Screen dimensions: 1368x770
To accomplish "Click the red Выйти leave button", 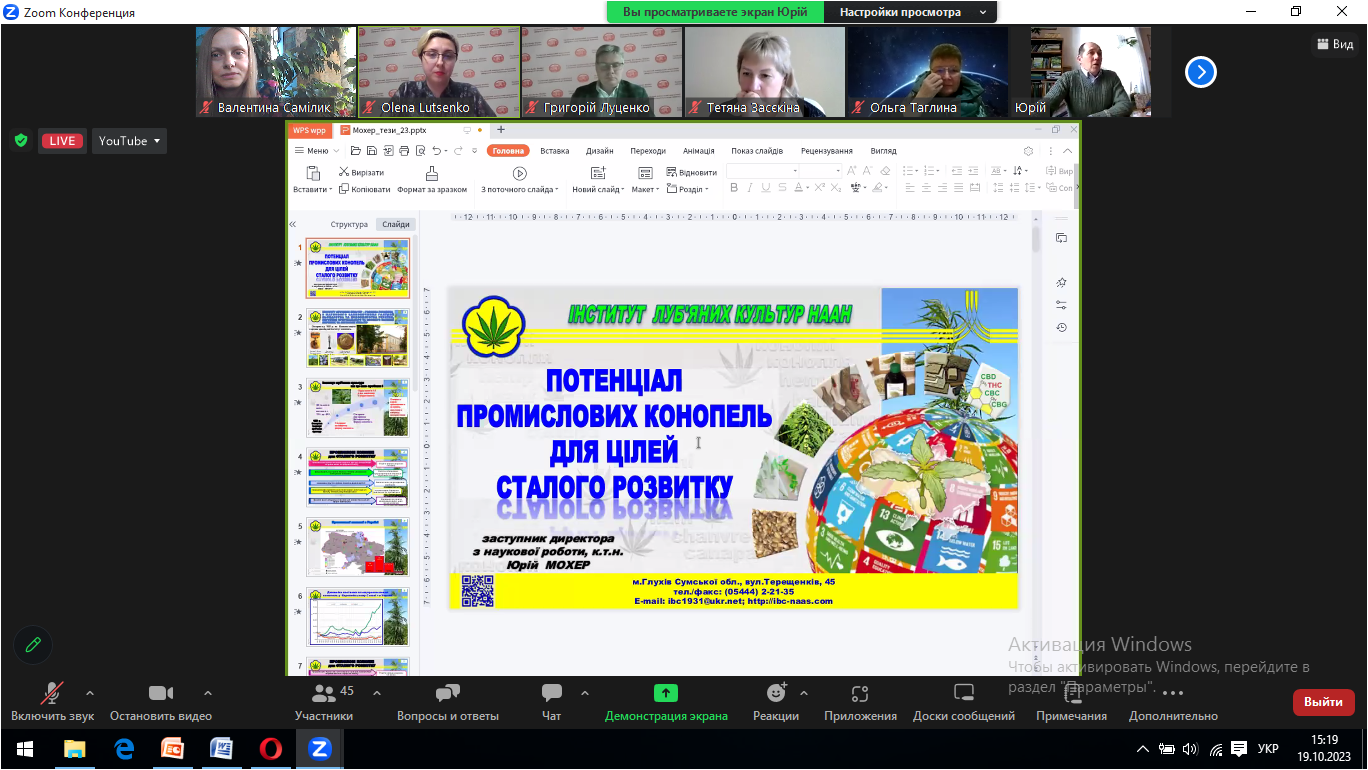I will coord(1324,702).
